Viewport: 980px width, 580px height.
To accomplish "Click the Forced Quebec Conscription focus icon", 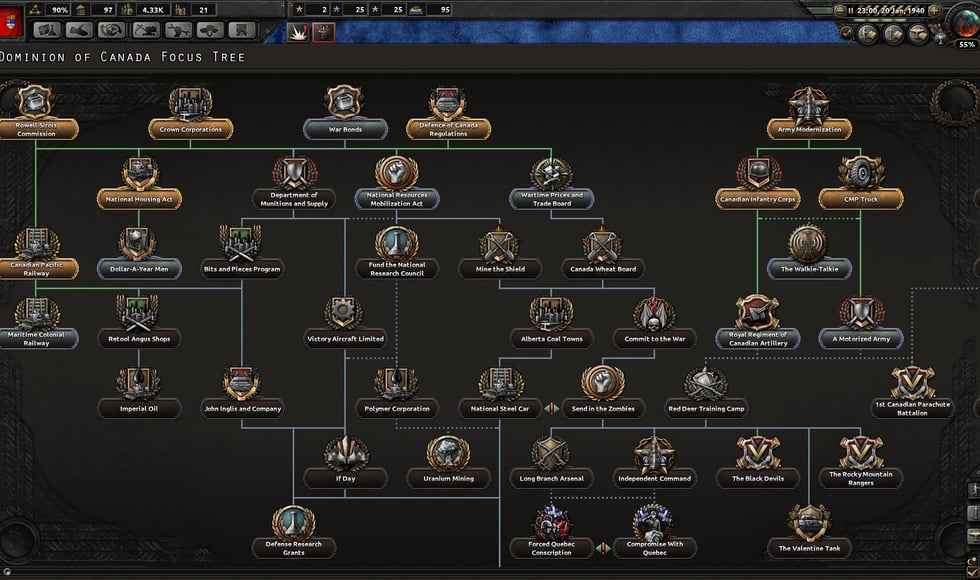I will click(x=551, y=522).
